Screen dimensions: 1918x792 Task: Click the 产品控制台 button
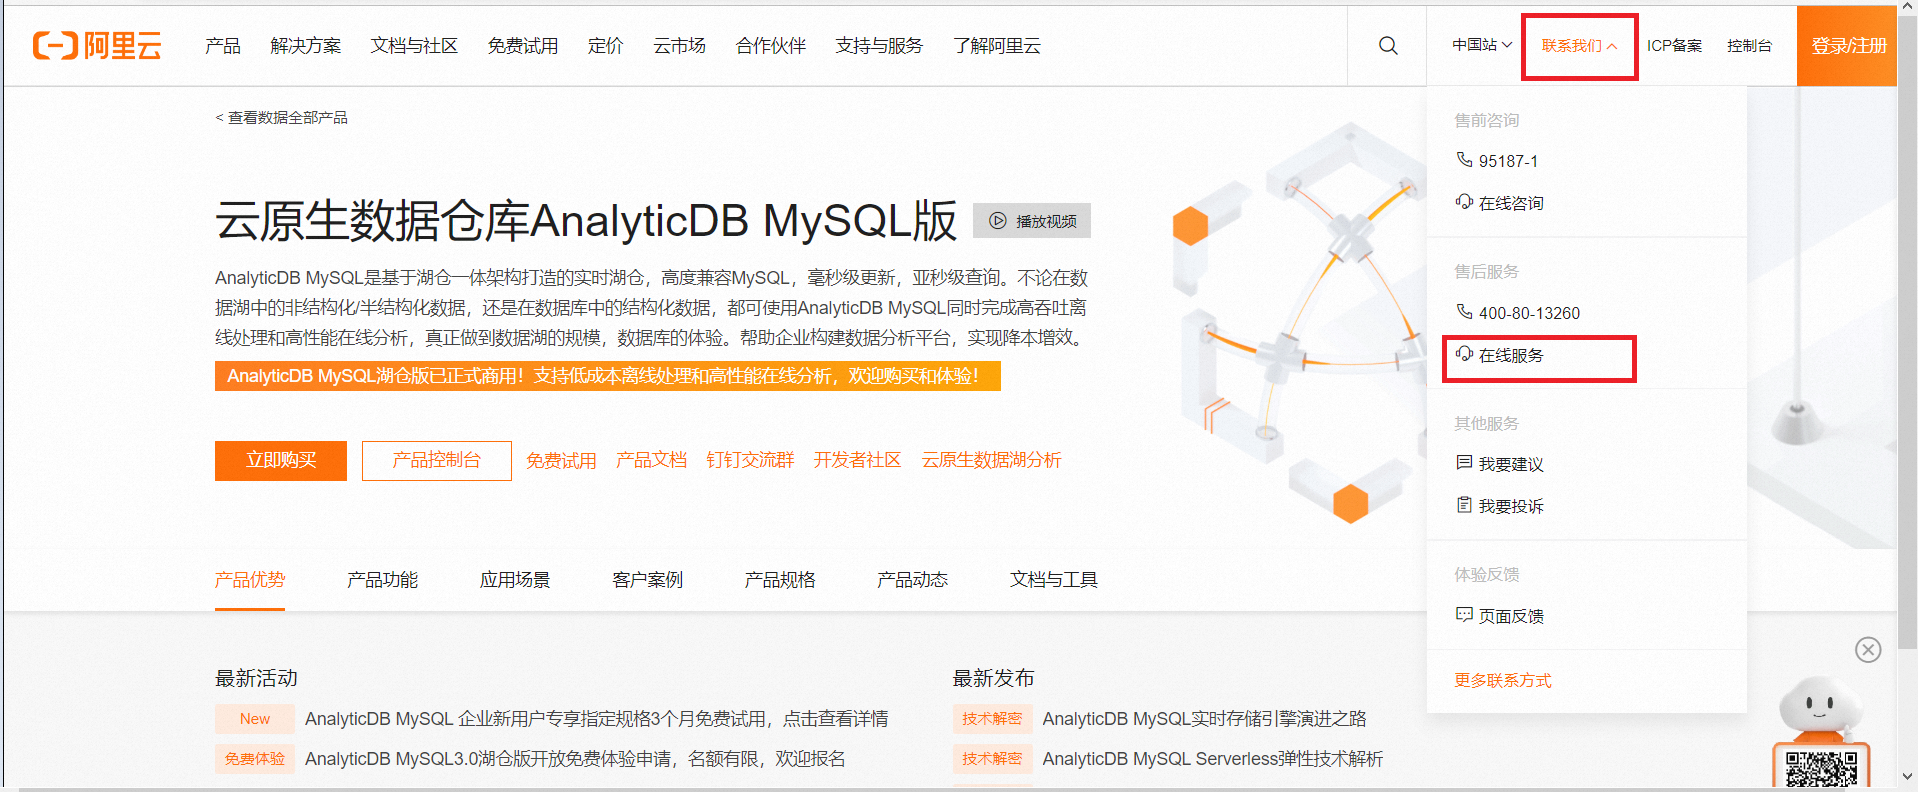(x=437, y=461)
